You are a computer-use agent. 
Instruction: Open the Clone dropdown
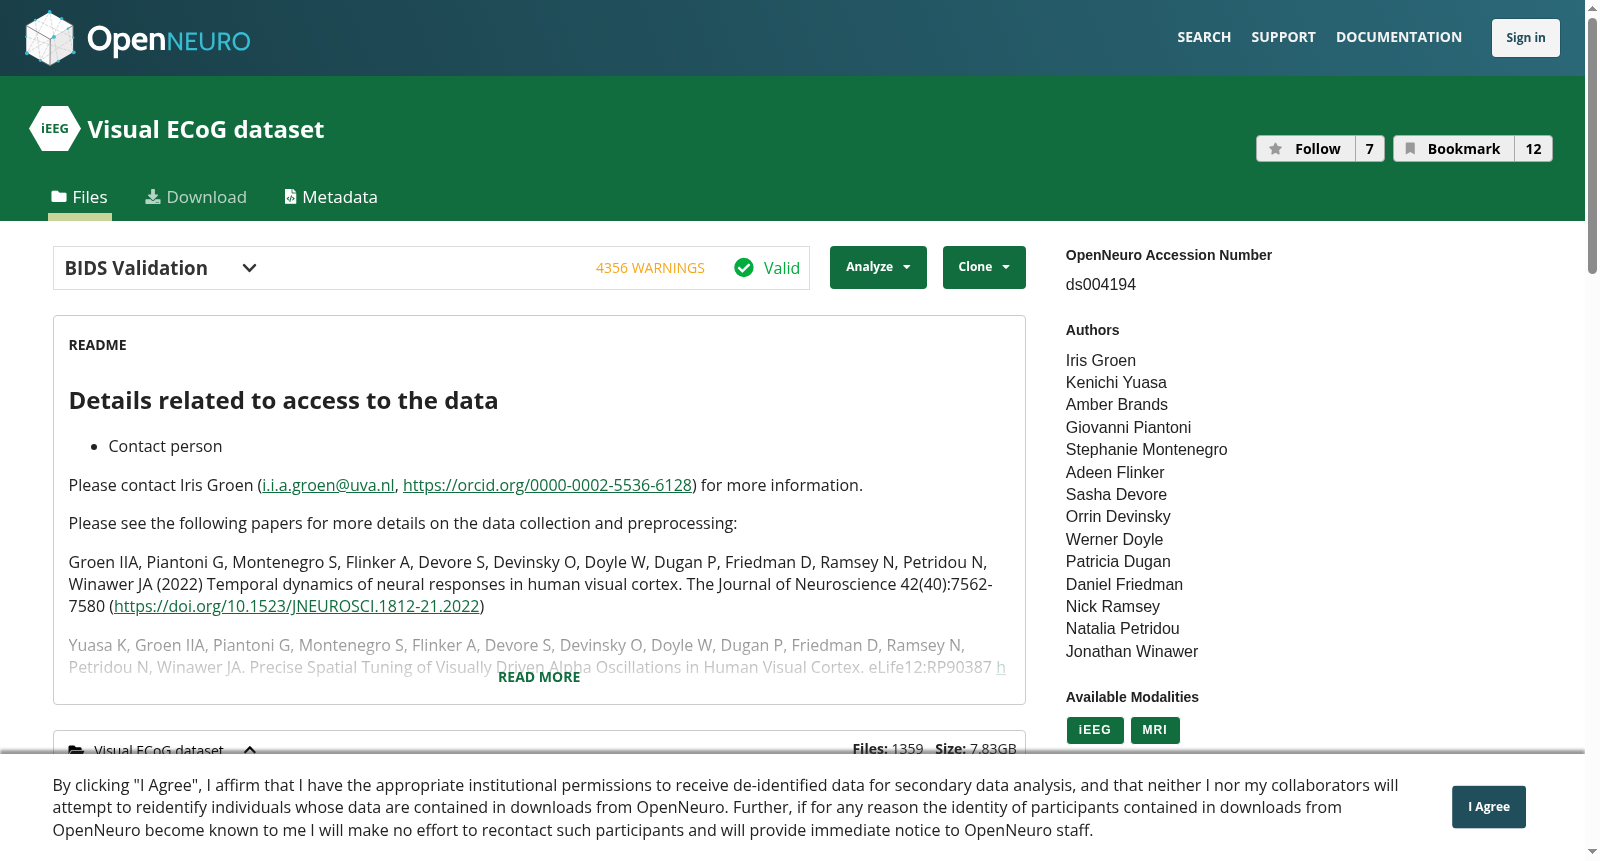tap(984, 267)
